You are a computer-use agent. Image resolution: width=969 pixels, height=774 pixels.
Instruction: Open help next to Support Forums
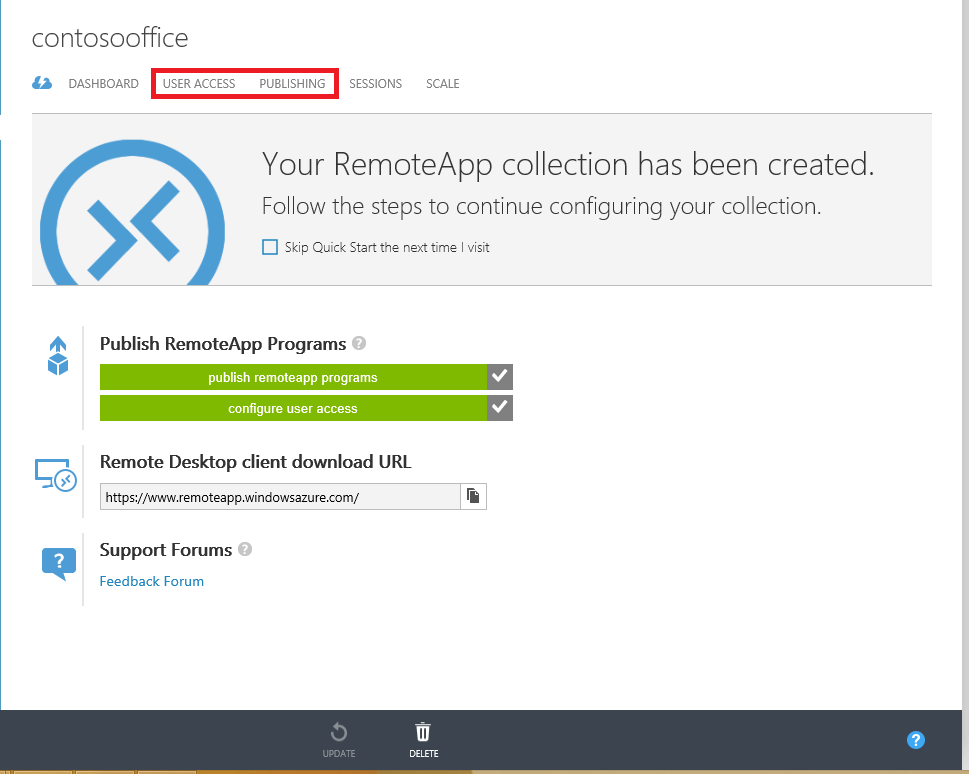(x=245, y=549)
